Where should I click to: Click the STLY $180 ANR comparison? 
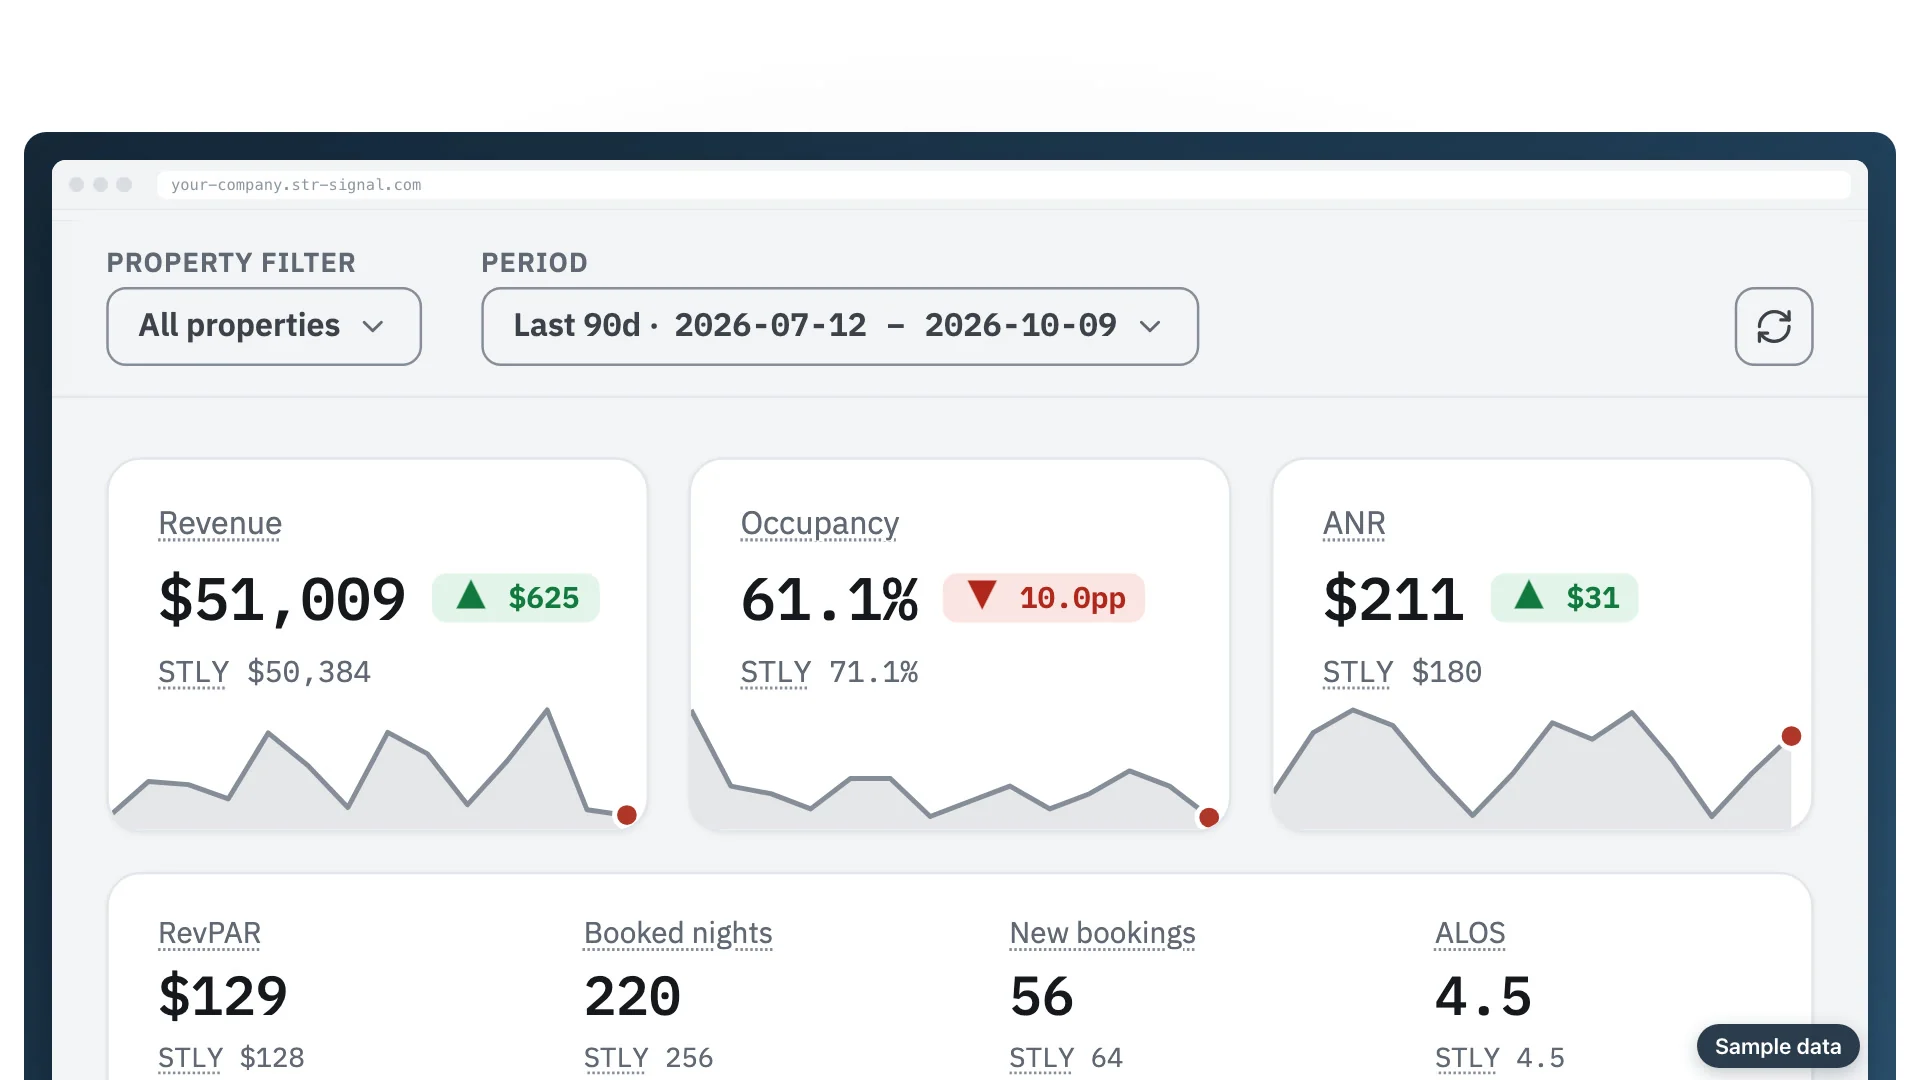tap(1402, 672)
